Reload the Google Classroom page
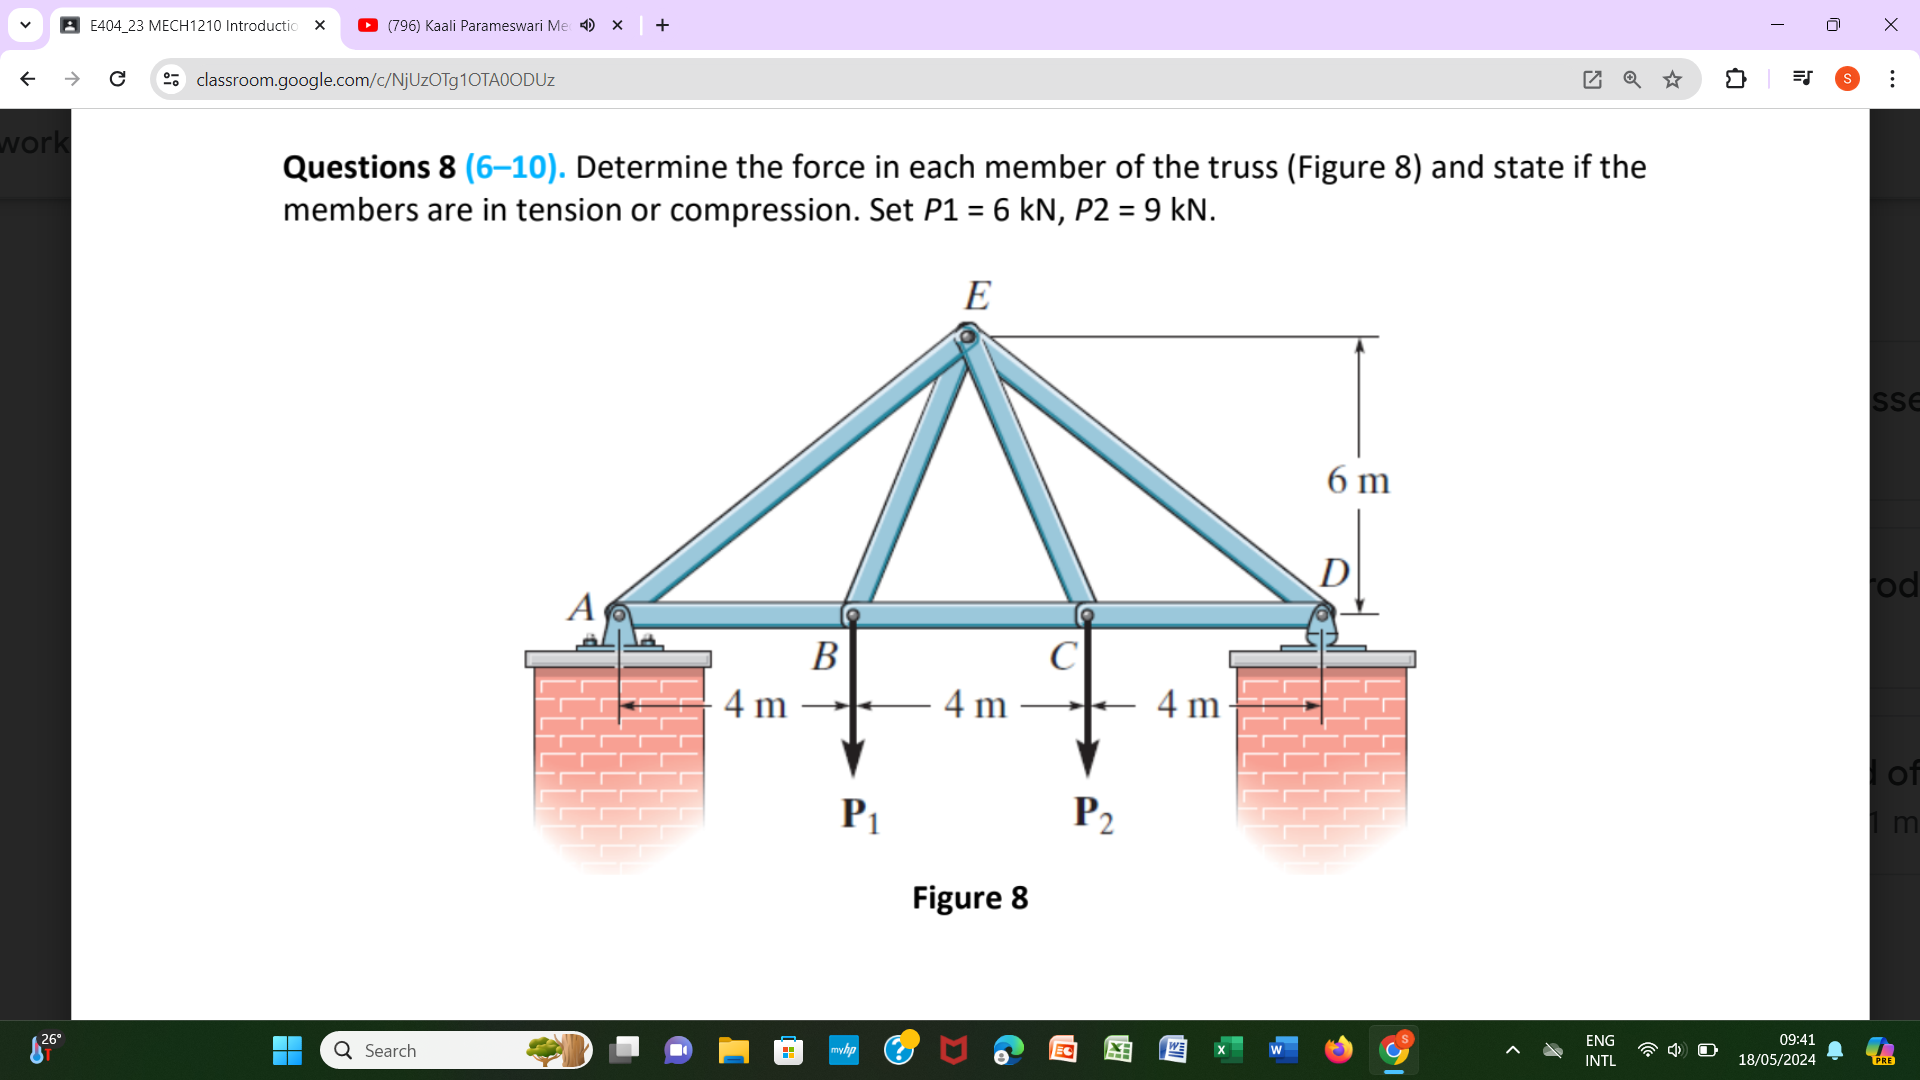 pyautogui.click(x=117, y=79)
